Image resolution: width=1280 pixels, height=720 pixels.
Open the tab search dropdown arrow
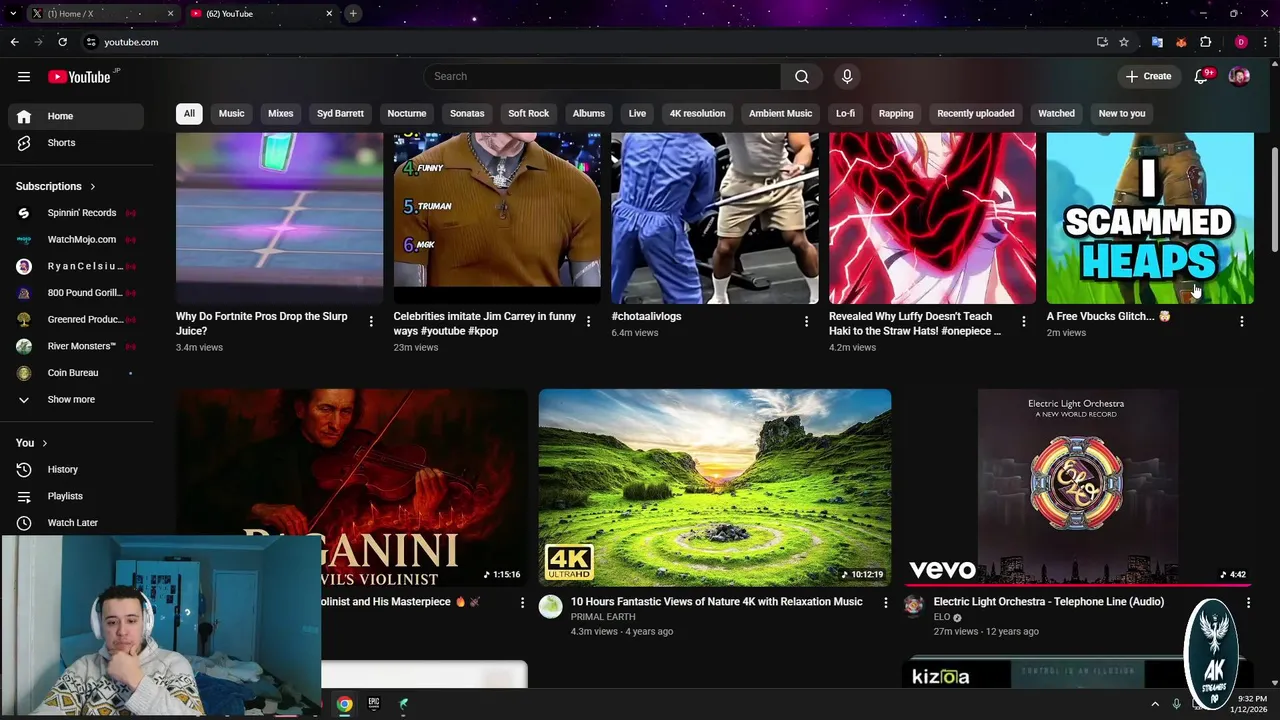(x=13, y=14)
